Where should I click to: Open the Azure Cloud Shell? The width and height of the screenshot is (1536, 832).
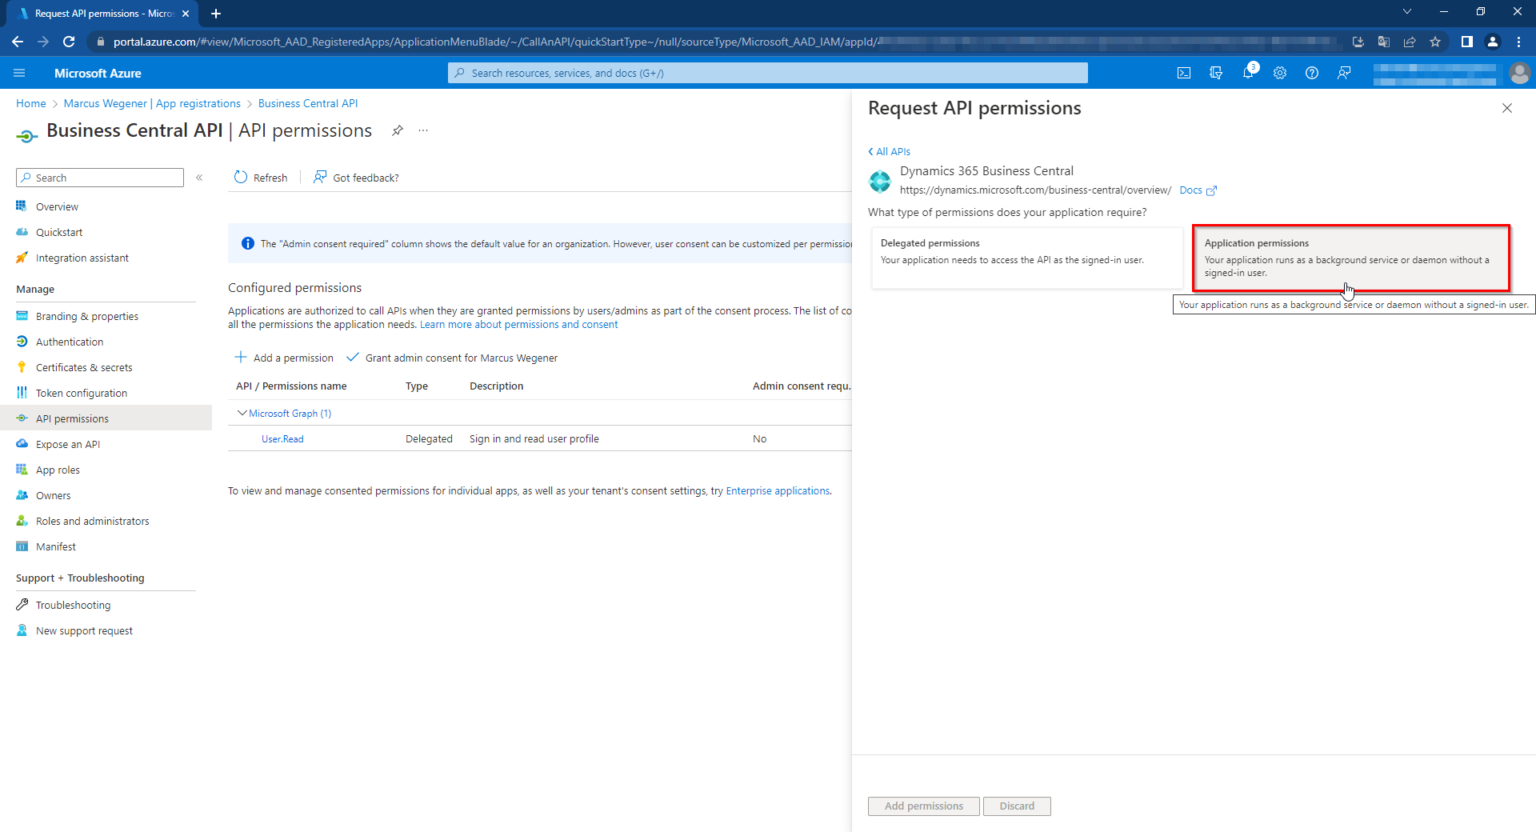coord(1184,72)
